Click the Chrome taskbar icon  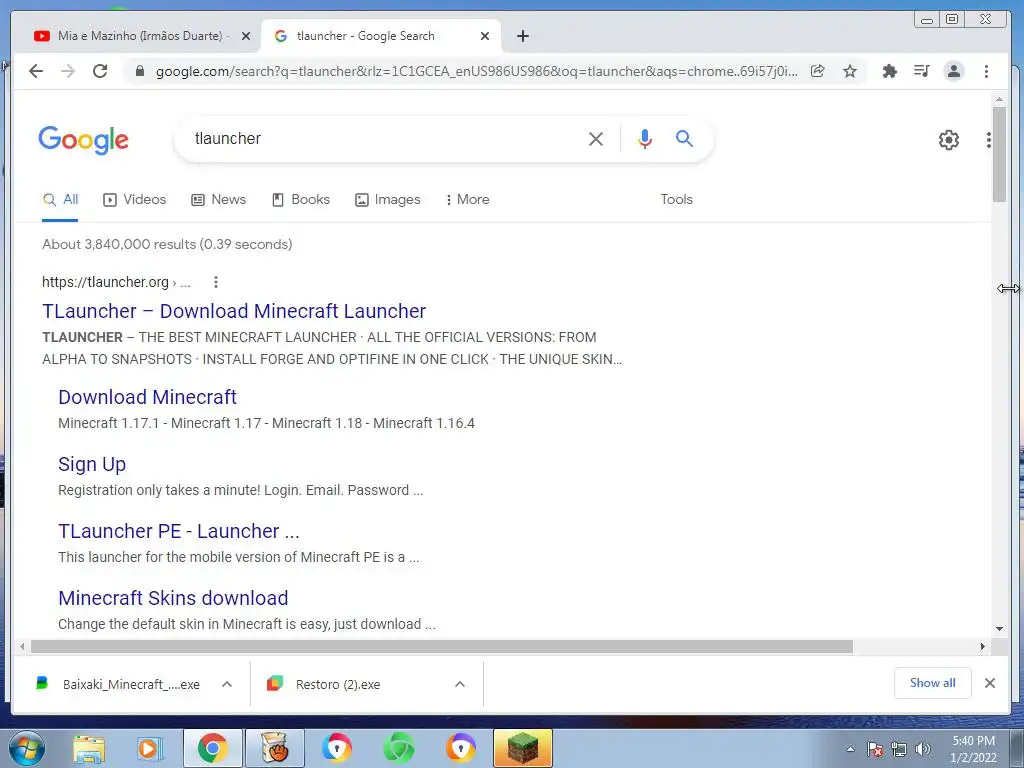tap(212, 748)
